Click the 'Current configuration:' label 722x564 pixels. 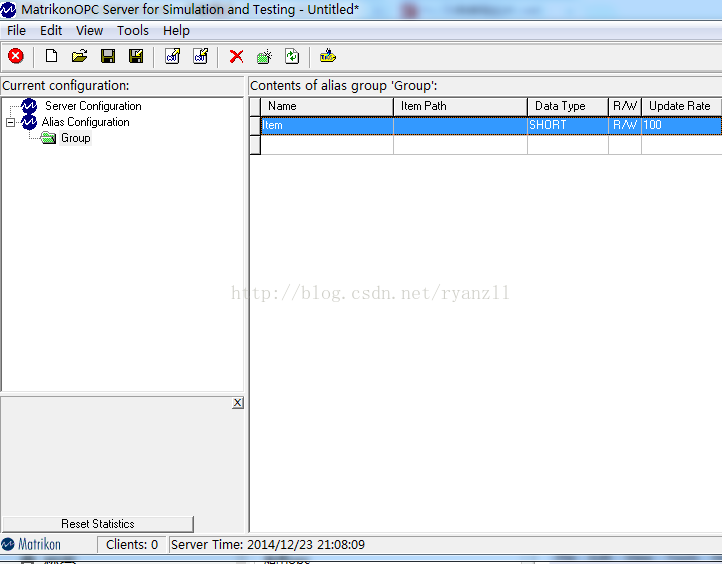click(x=66, y=86)
